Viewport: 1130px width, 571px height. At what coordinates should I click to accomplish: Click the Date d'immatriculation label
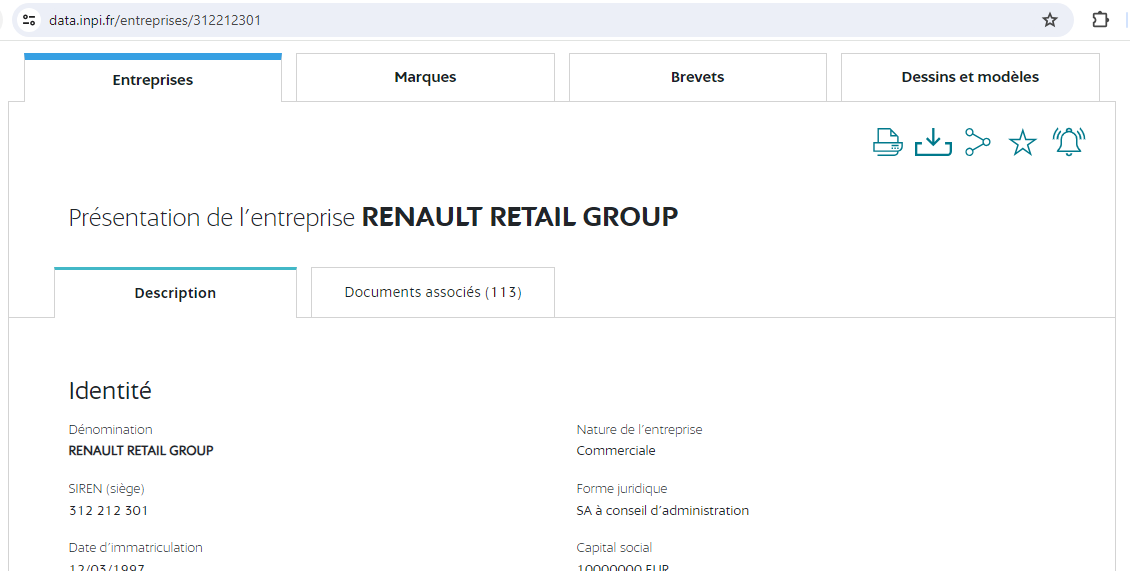(x=135, y=548)
